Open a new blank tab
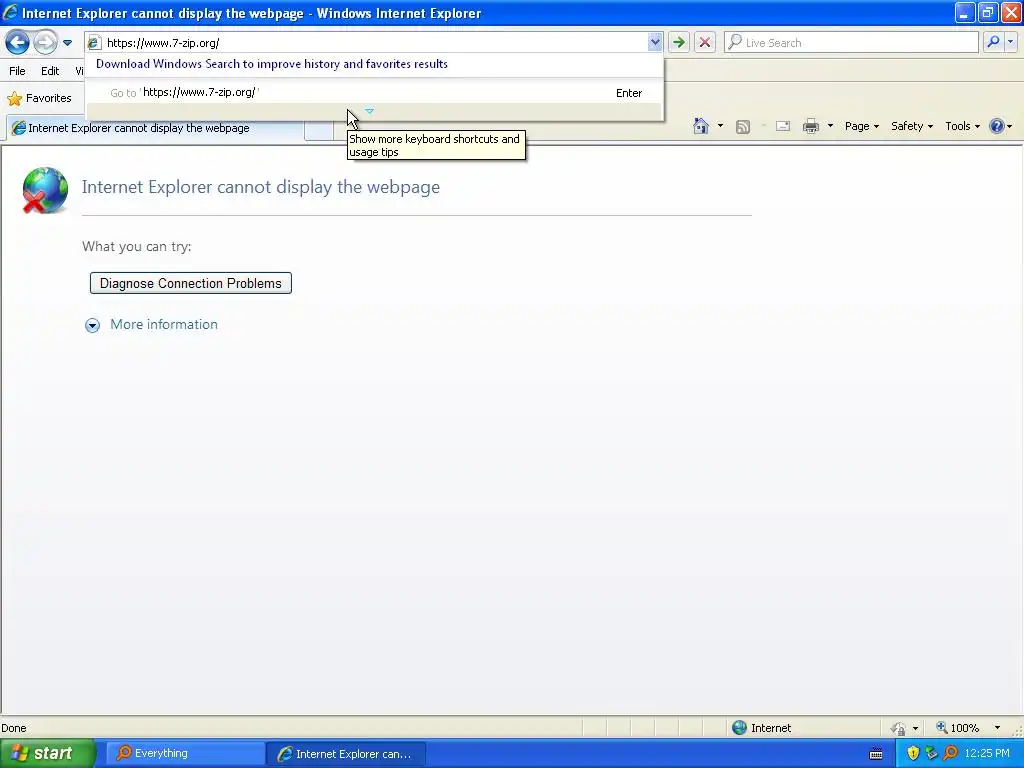This screenshot has height=768, width=1024. click(319, 130)
